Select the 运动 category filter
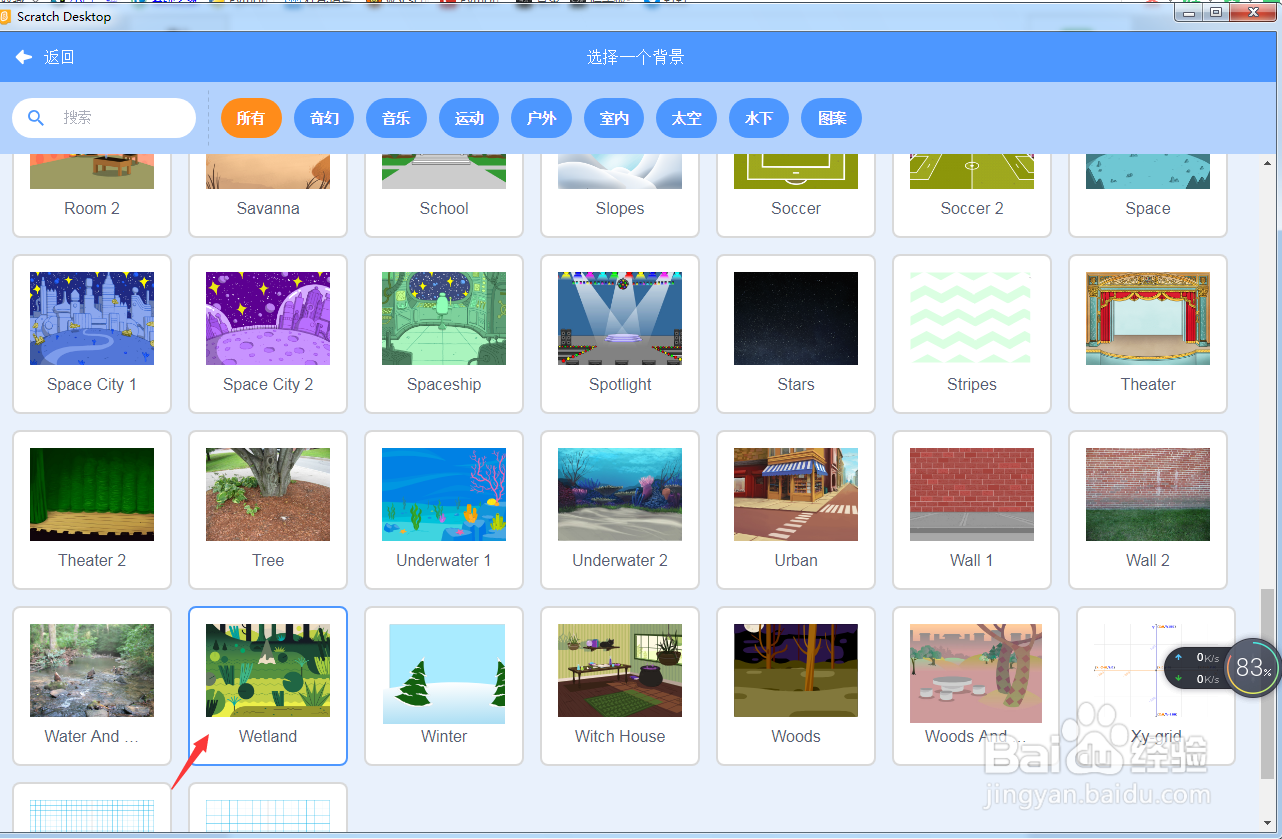Image resolution: width=1282 pixels, height=839 pixels. point(469,118)
